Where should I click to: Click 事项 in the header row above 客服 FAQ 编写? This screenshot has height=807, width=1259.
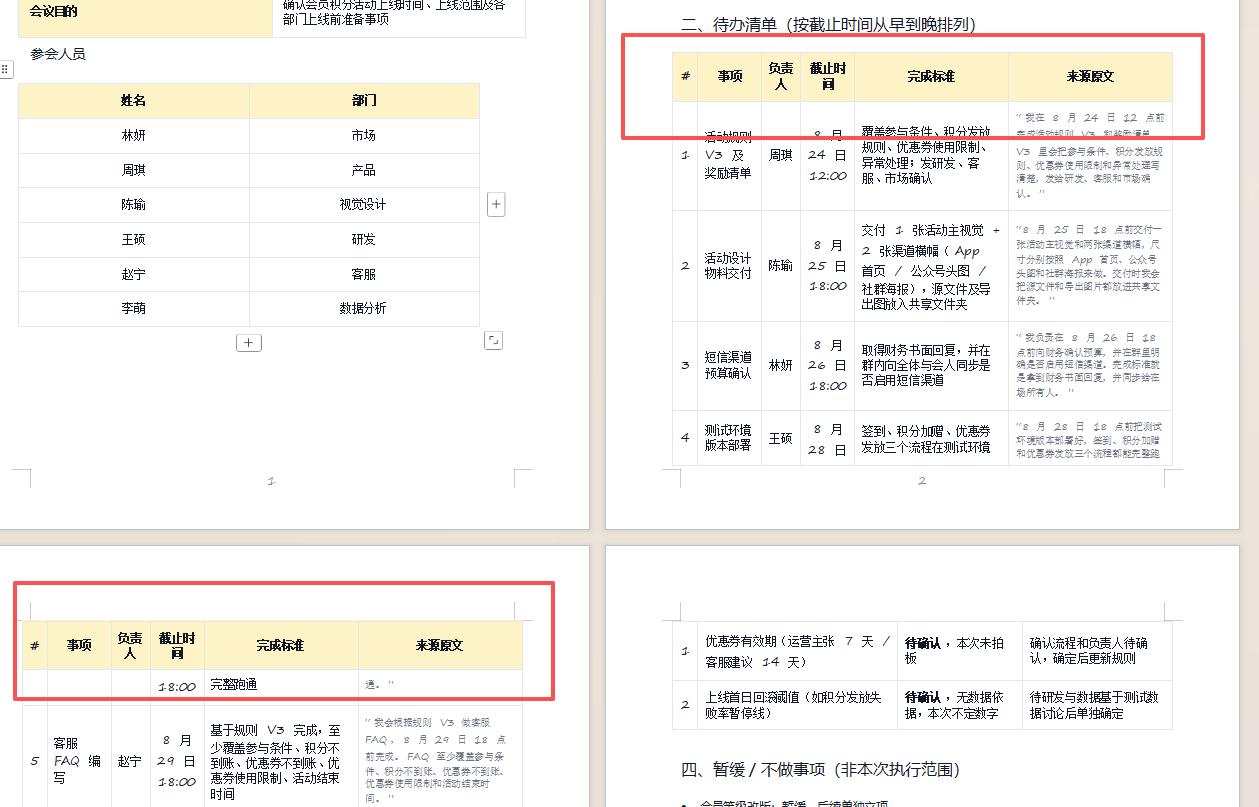click(80, 646)
